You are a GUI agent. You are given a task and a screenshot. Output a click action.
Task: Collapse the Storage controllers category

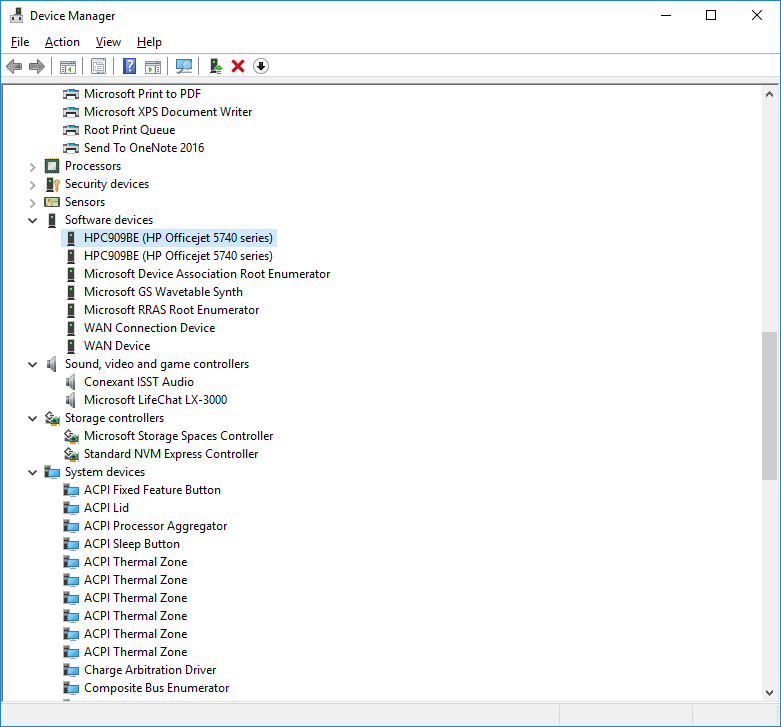coord(32,418)
